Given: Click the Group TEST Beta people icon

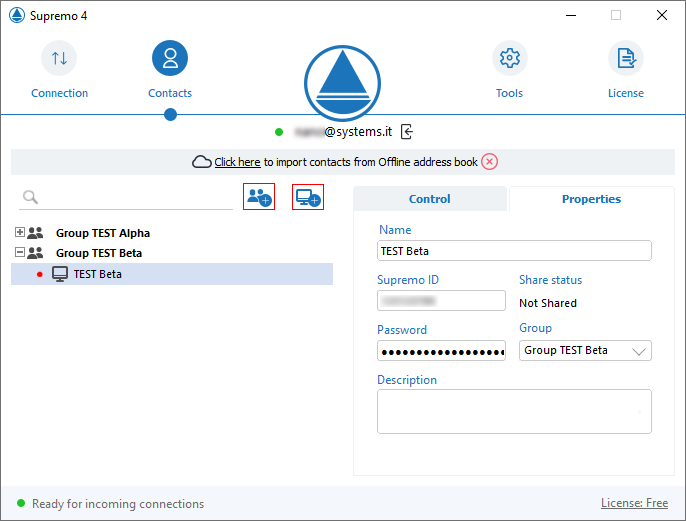Looking at the screenshot, I should [35, 253].
